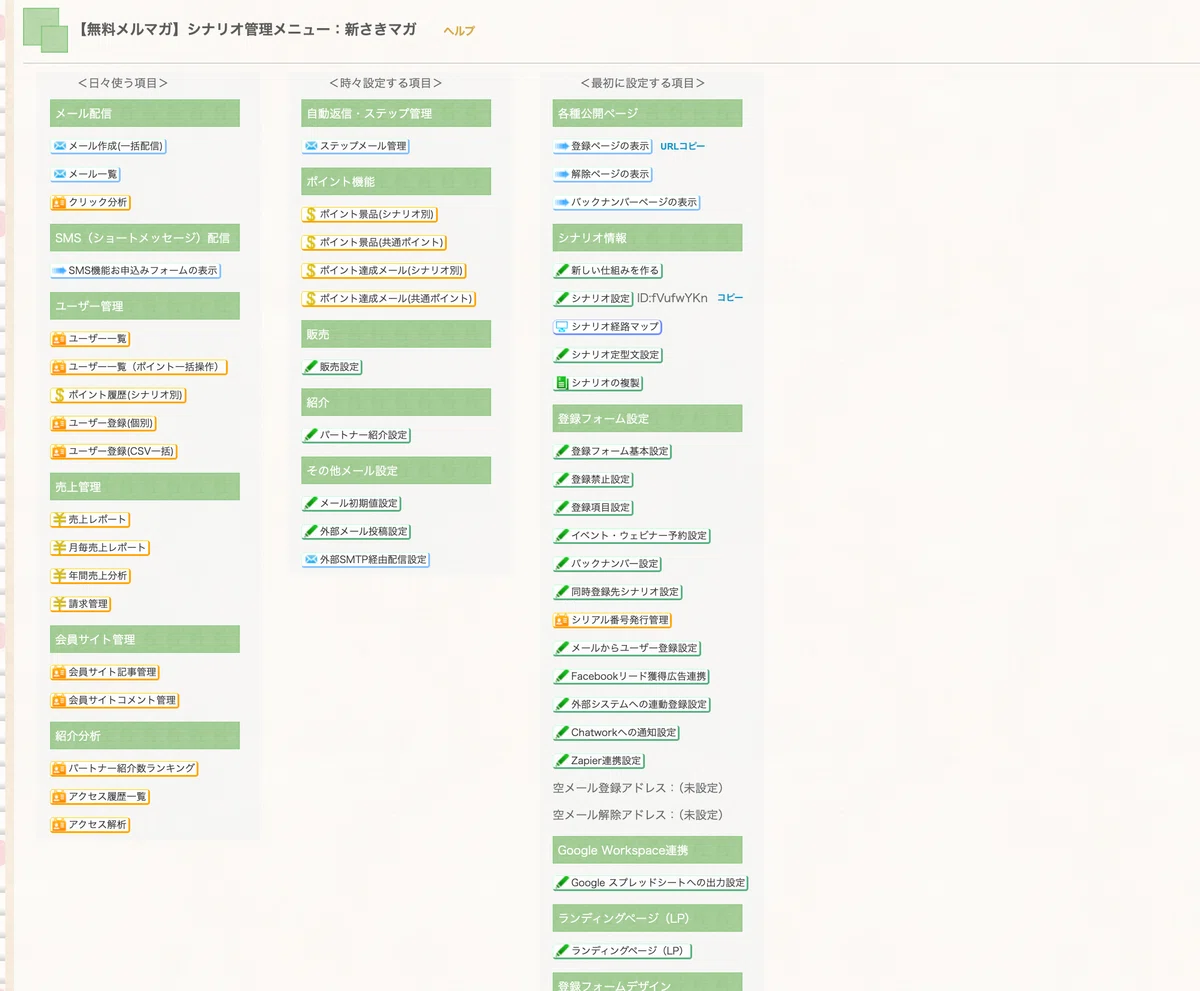
Task: Open Facebookリード獲得広告連携
Action: 631,676
